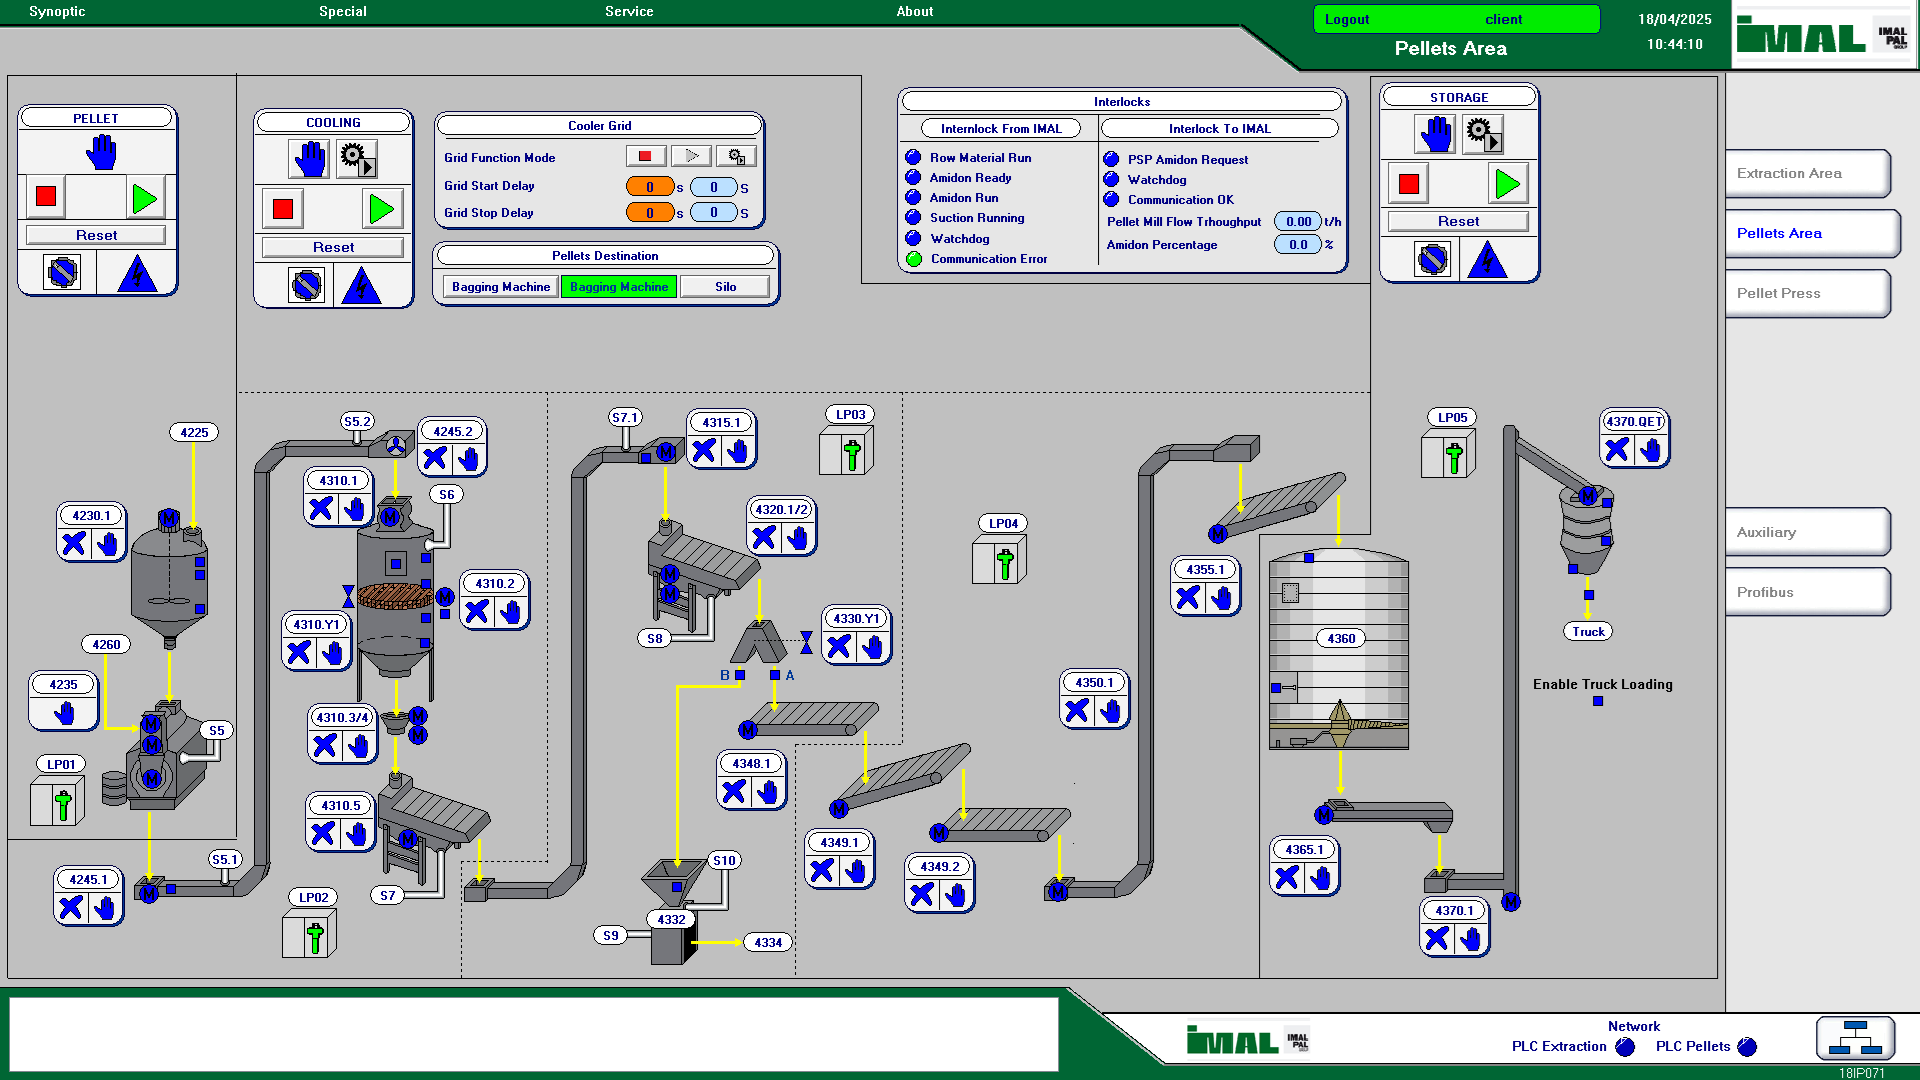The height and width of the screenshot is (1080, 1920).
Task: Click electrical fault triangle icon in PELLET panel
Action: tap(137, 273)
